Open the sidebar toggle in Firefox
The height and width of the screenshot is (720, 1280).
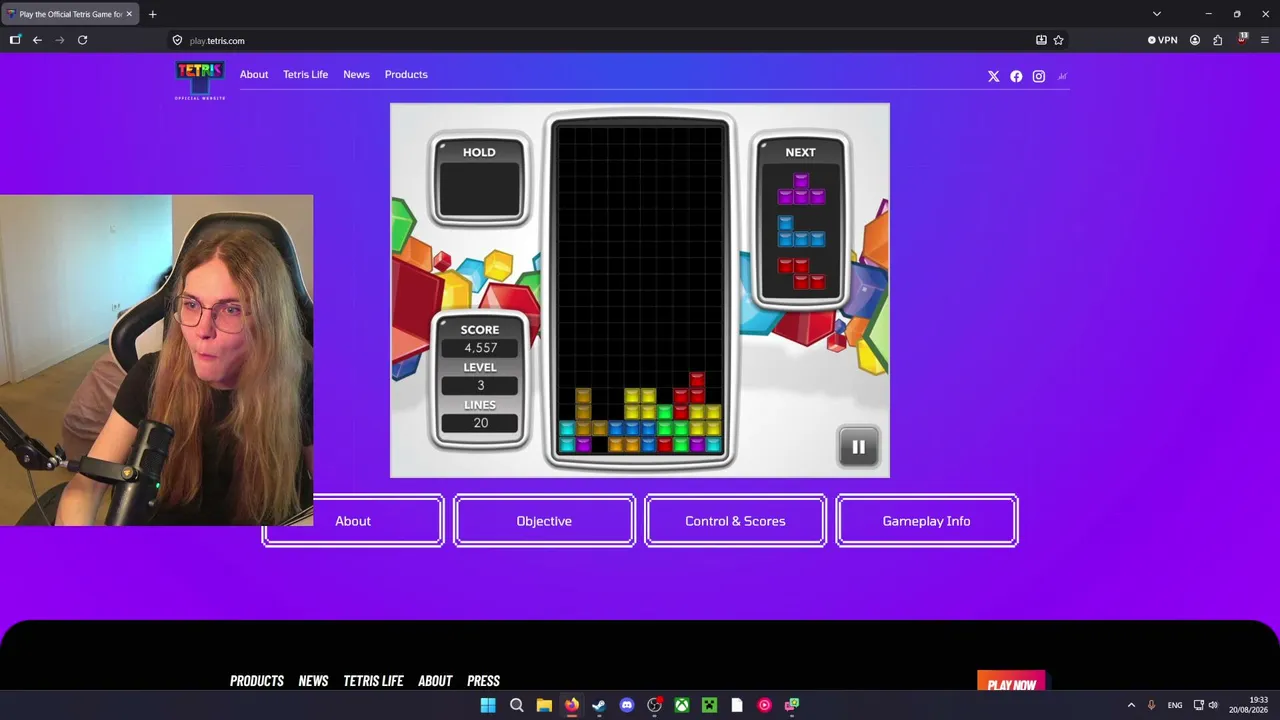pyautogui.click(x=15, y=40)
